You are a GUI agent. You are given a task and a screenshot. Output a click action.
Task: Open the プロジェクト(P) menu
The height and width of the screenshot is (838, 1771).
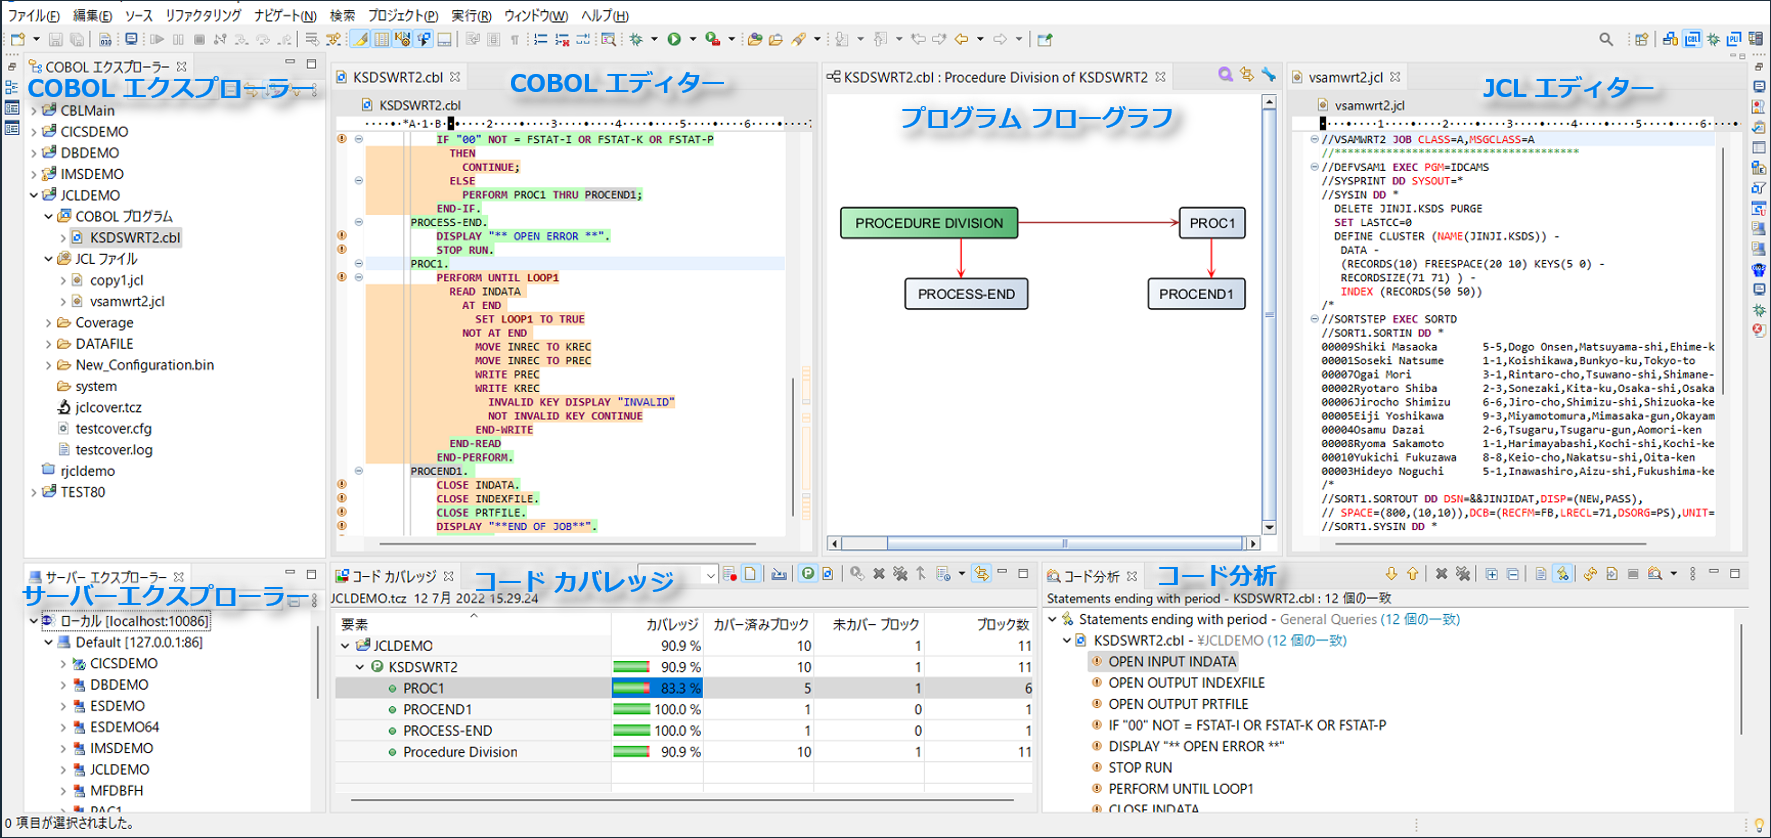click(402, 15)
